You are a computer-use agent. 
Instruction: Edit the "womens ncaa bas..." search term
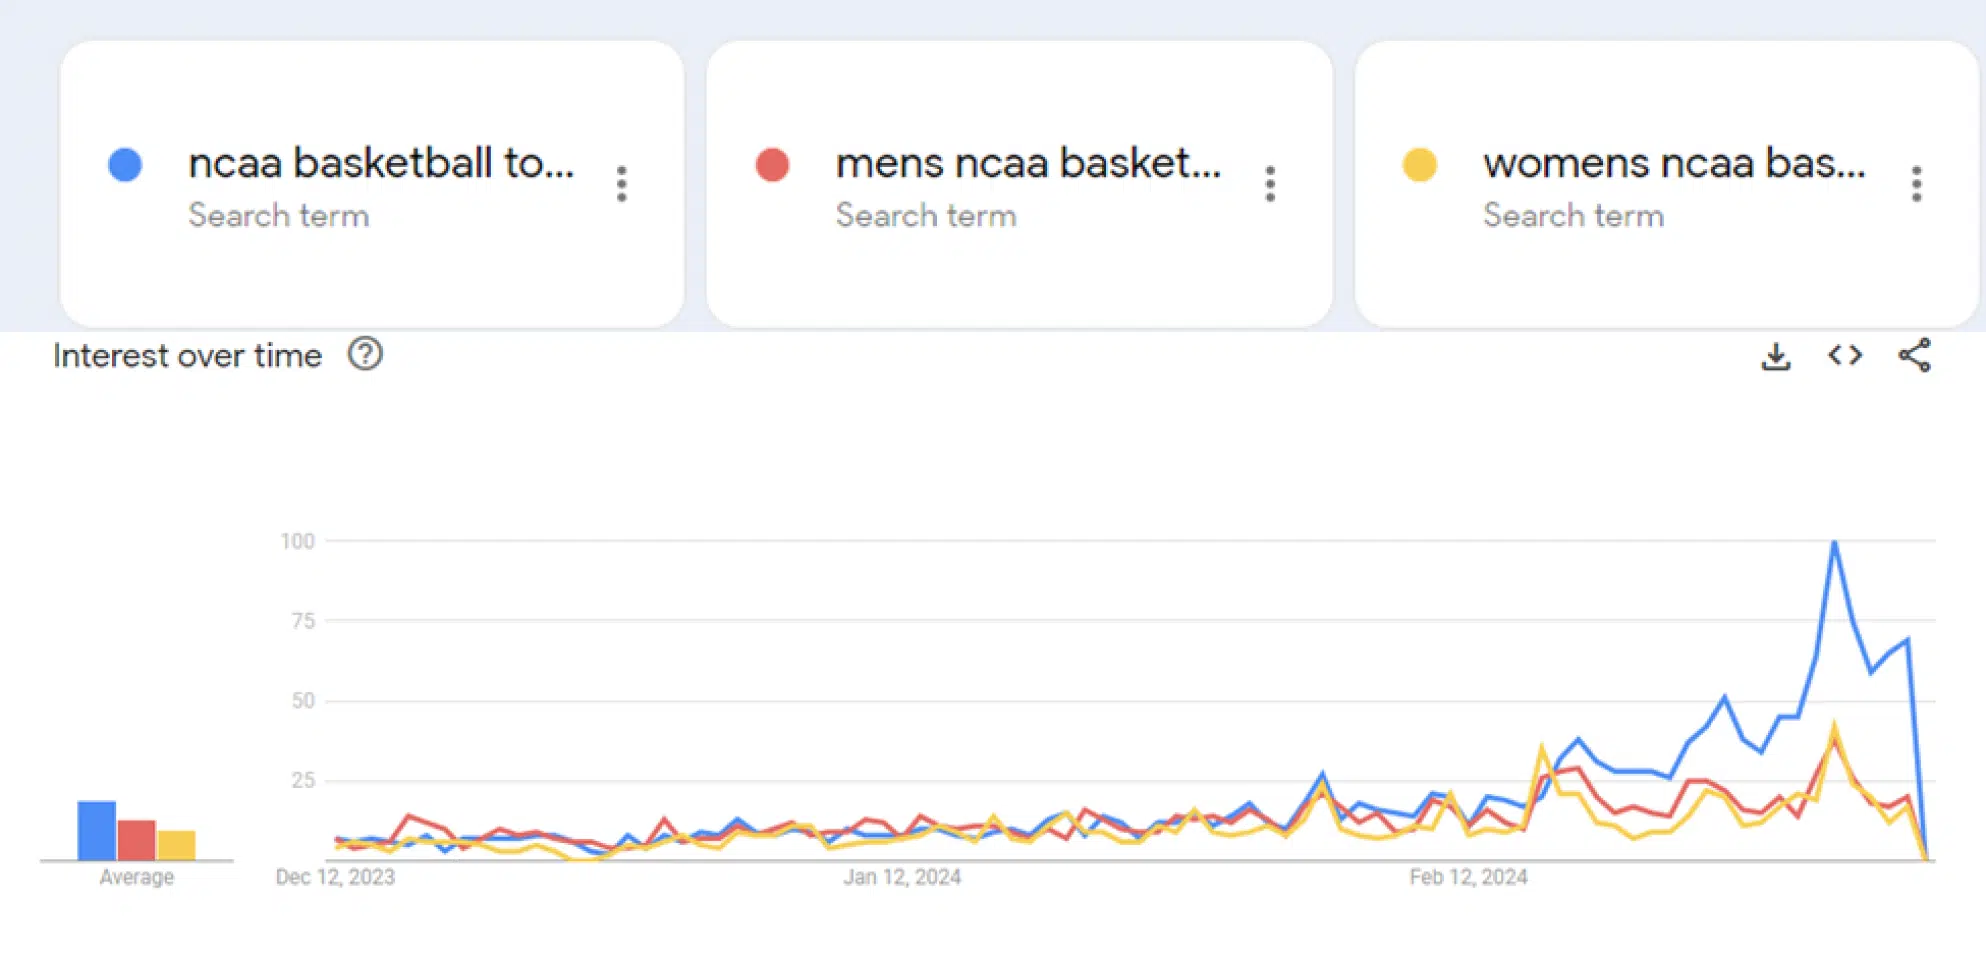[1674, 163]
